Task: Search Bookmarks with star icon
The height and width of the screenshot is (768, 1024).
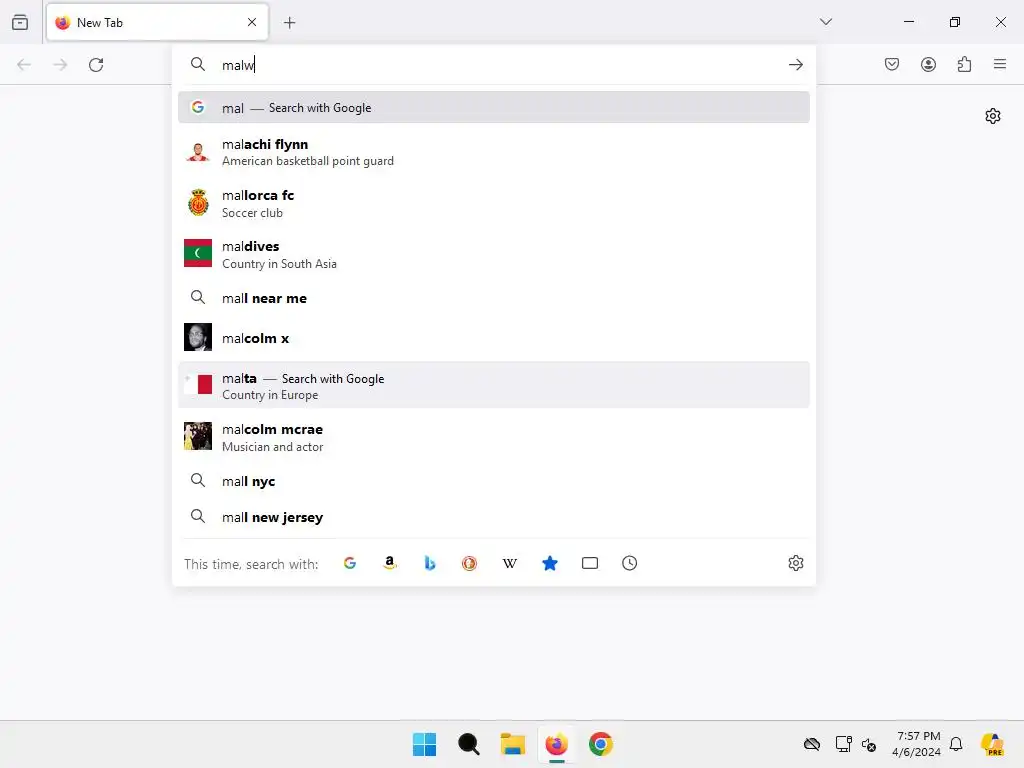Action: 550,563
